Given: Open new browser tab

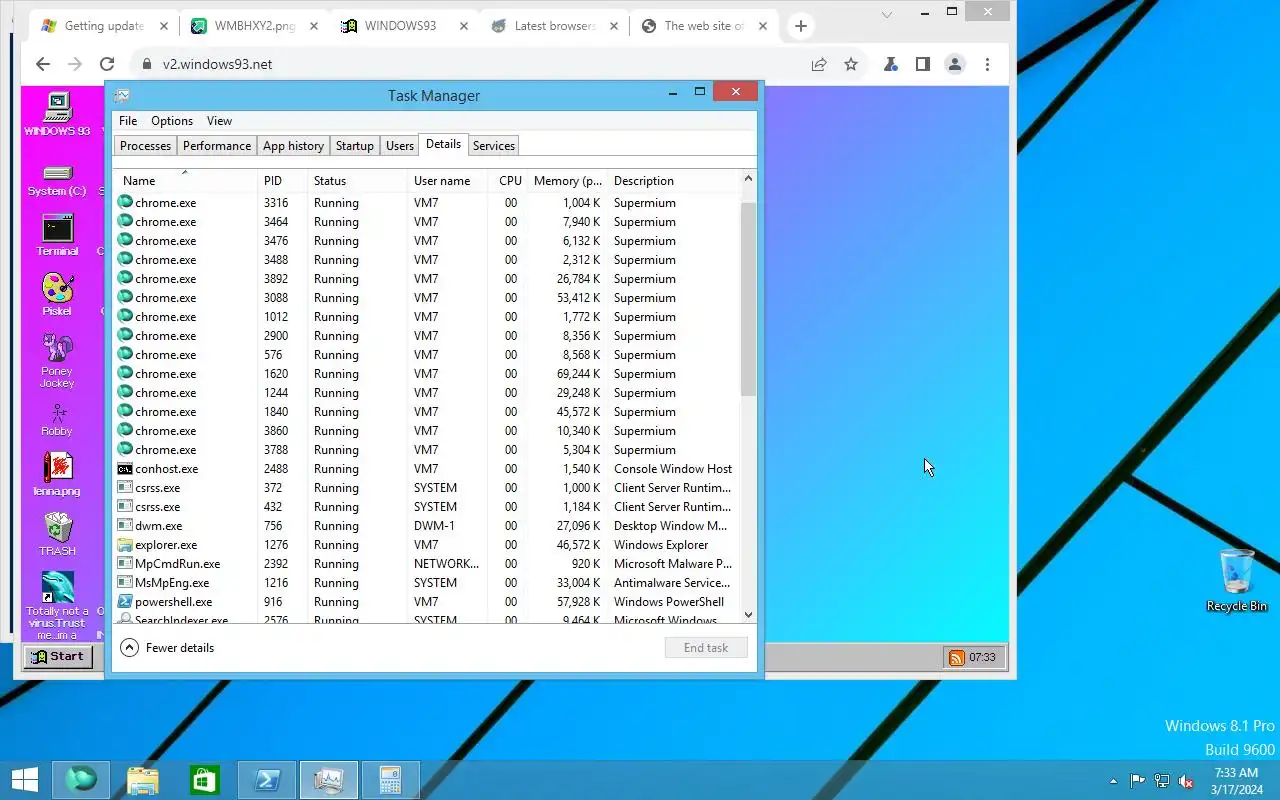Looking at the screenshot, I should click(x=800, y=26).
